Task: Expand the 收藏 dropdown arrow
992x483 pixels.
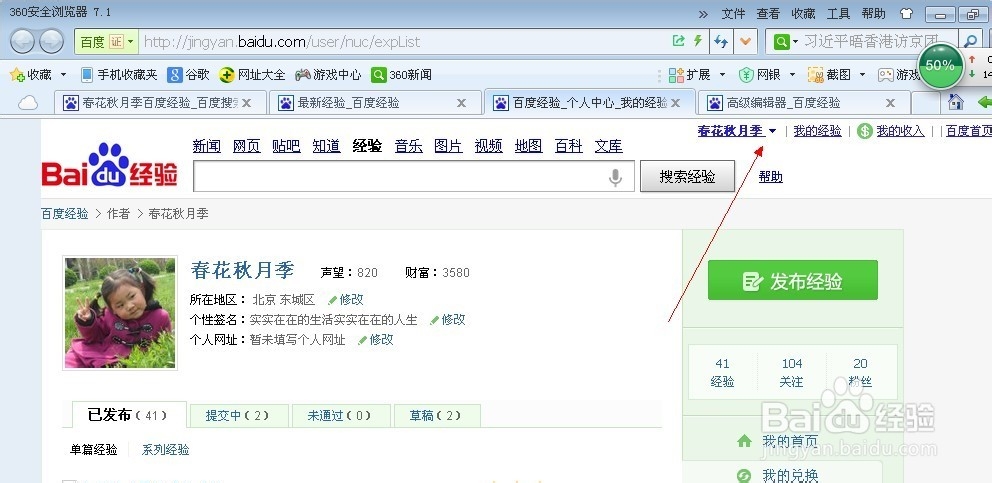Action: pyautogui.click(x=63, y=75)
